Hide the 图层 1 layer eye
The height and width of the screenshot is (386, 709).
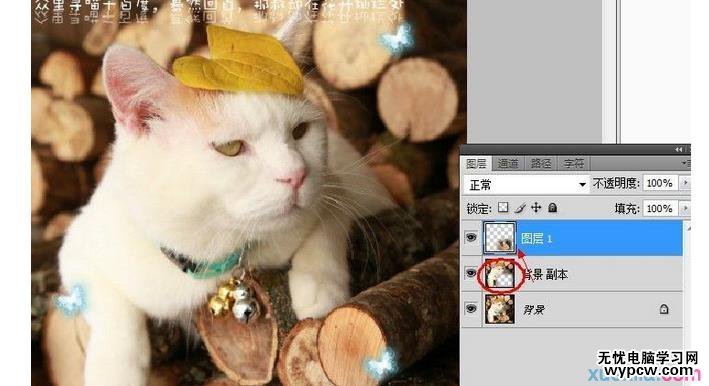click(471, 237)
